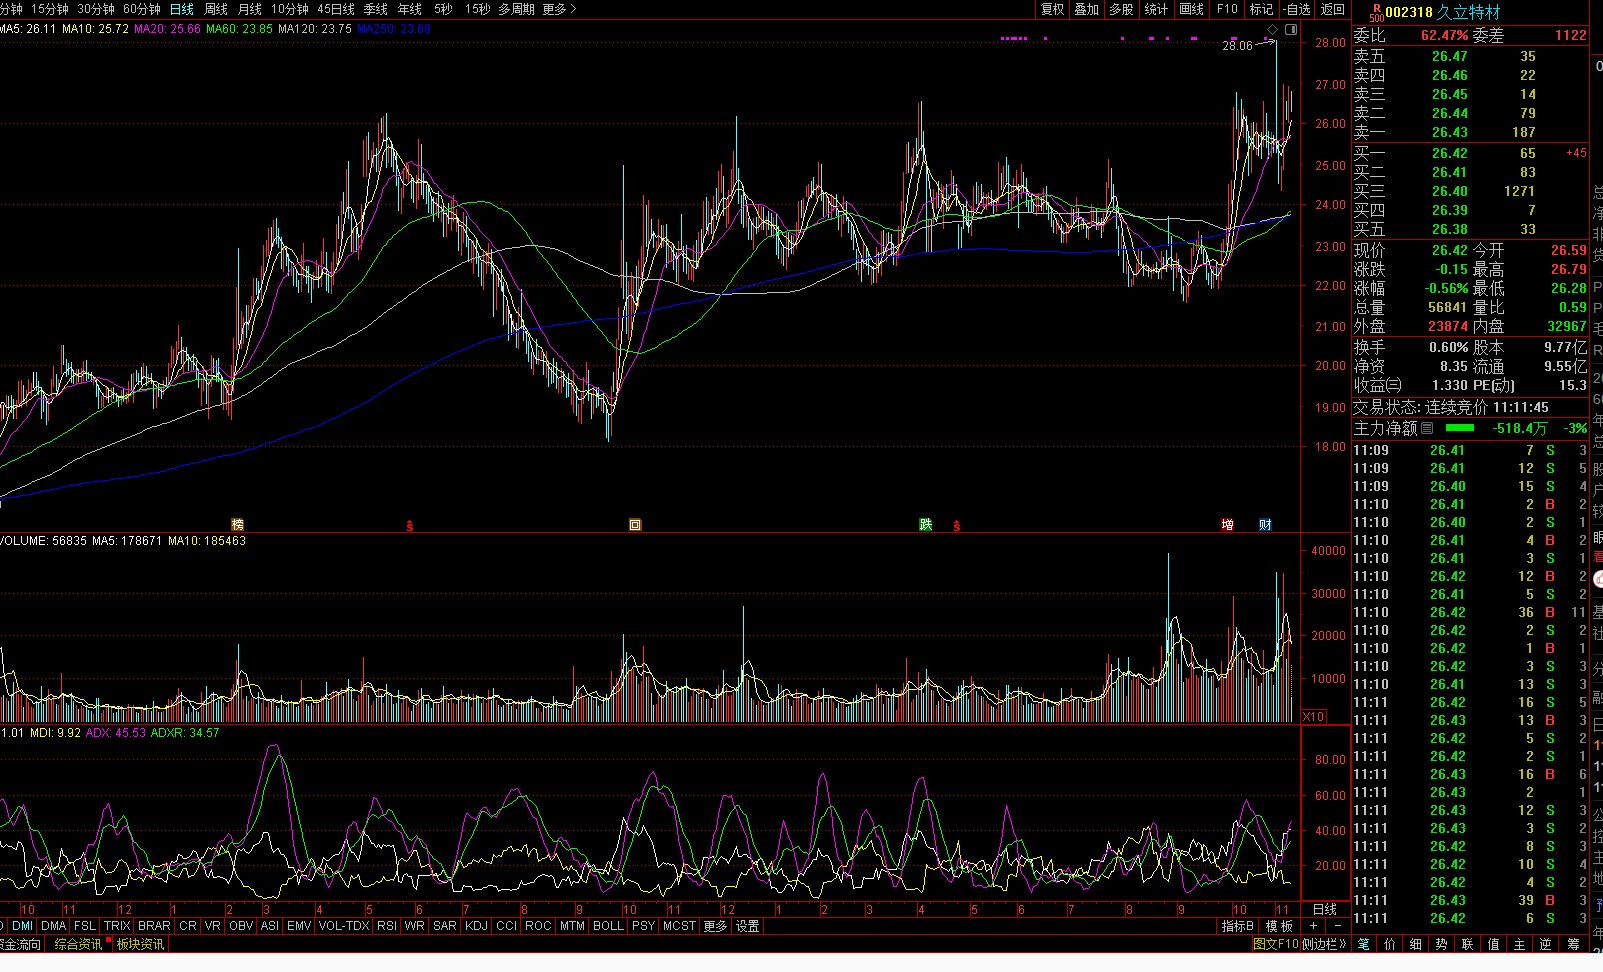Screen dimensions: 1603x972
Task: Switch to the 月线 period
Action: click(250, 9)
